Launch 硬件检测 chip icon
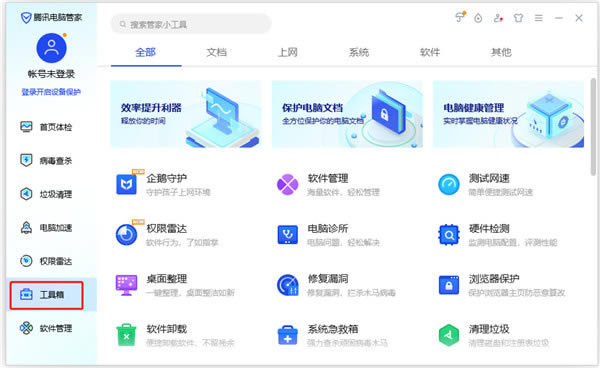 [448, 234]
